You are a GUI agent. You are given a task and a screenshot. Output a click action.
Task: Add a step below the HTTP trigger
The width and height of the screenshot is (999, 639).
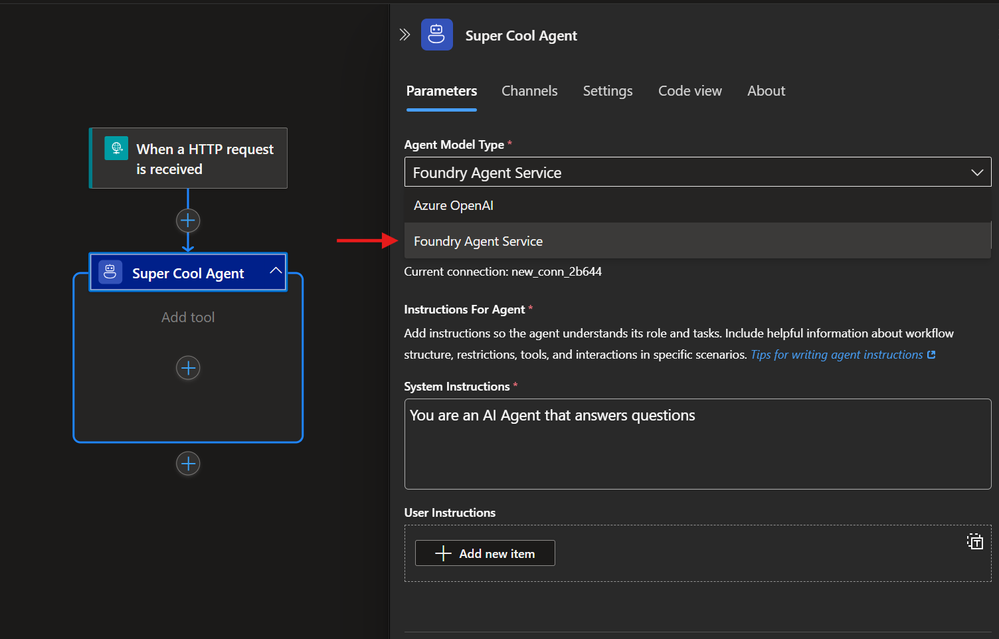click(188, 220)
